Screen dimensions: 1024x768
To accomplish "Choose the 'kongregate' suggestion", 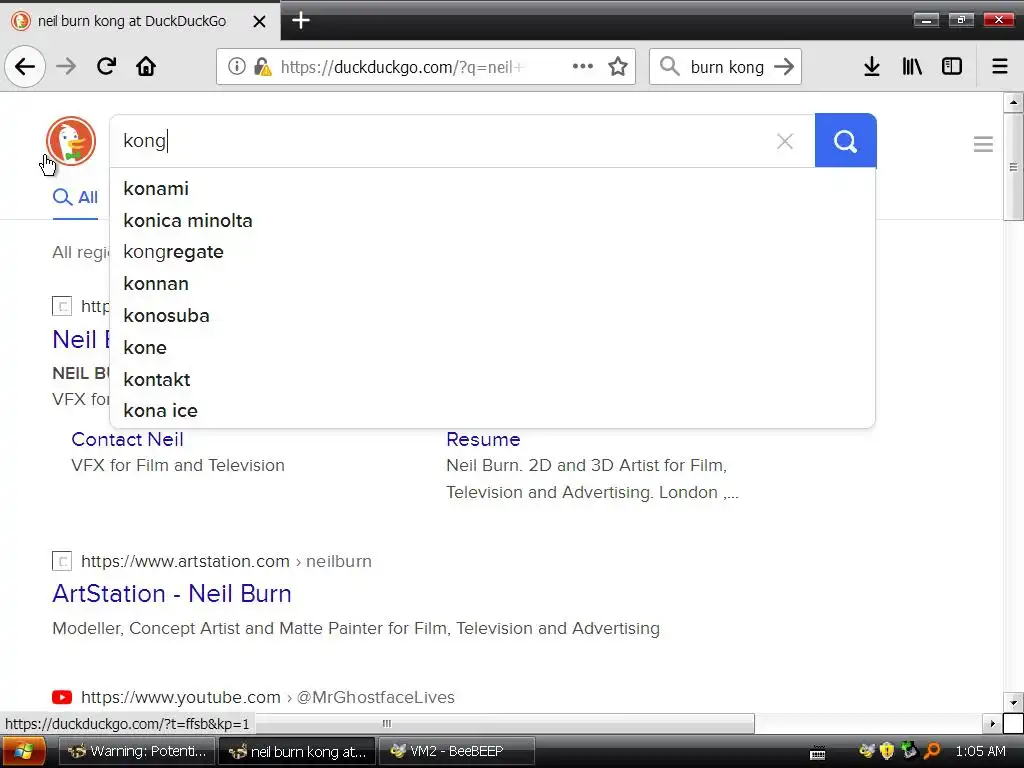I will [493, 252].
